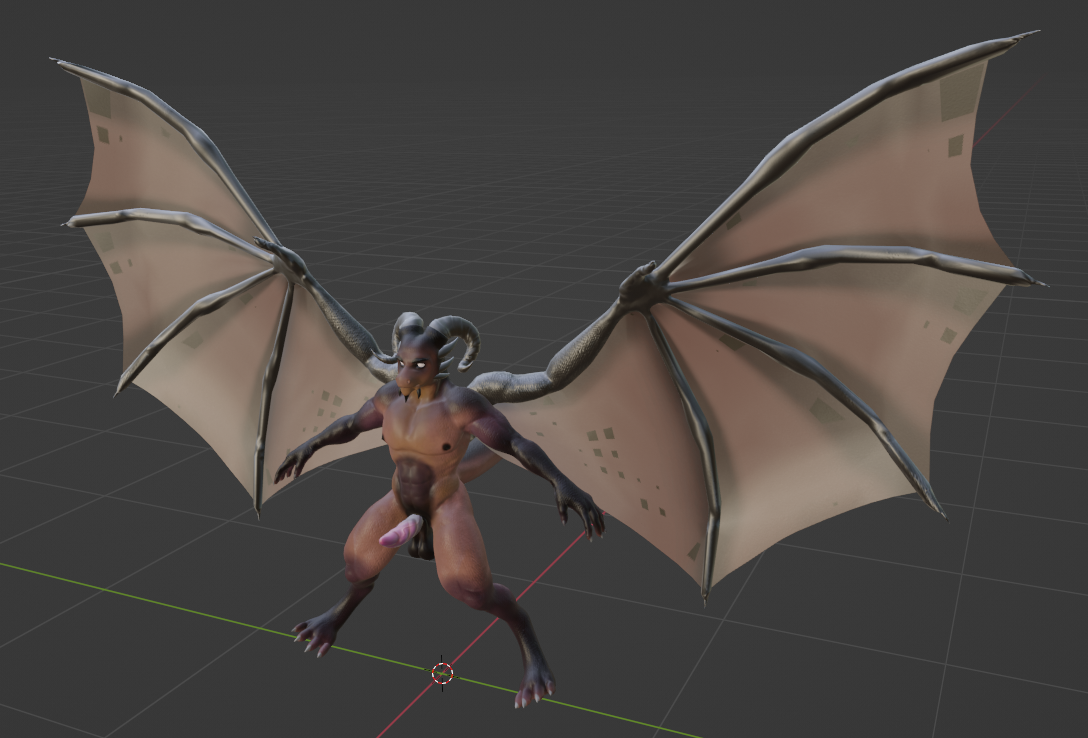The image size is (1088, 738).
Task: Click the 3D cursor at world origin
Action: 442,673
